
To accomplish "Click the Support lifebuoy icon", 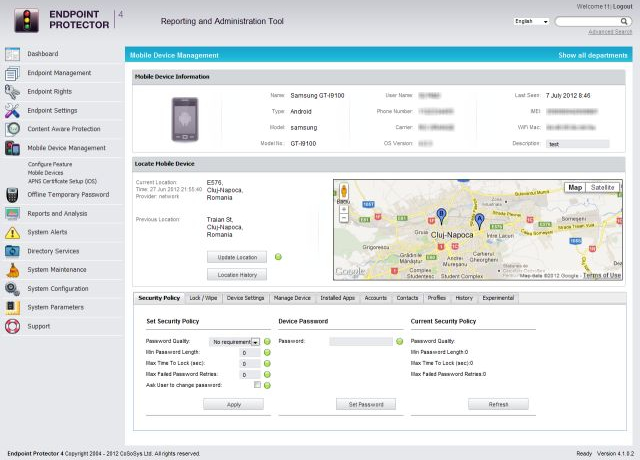I will (x=12, y=326).
